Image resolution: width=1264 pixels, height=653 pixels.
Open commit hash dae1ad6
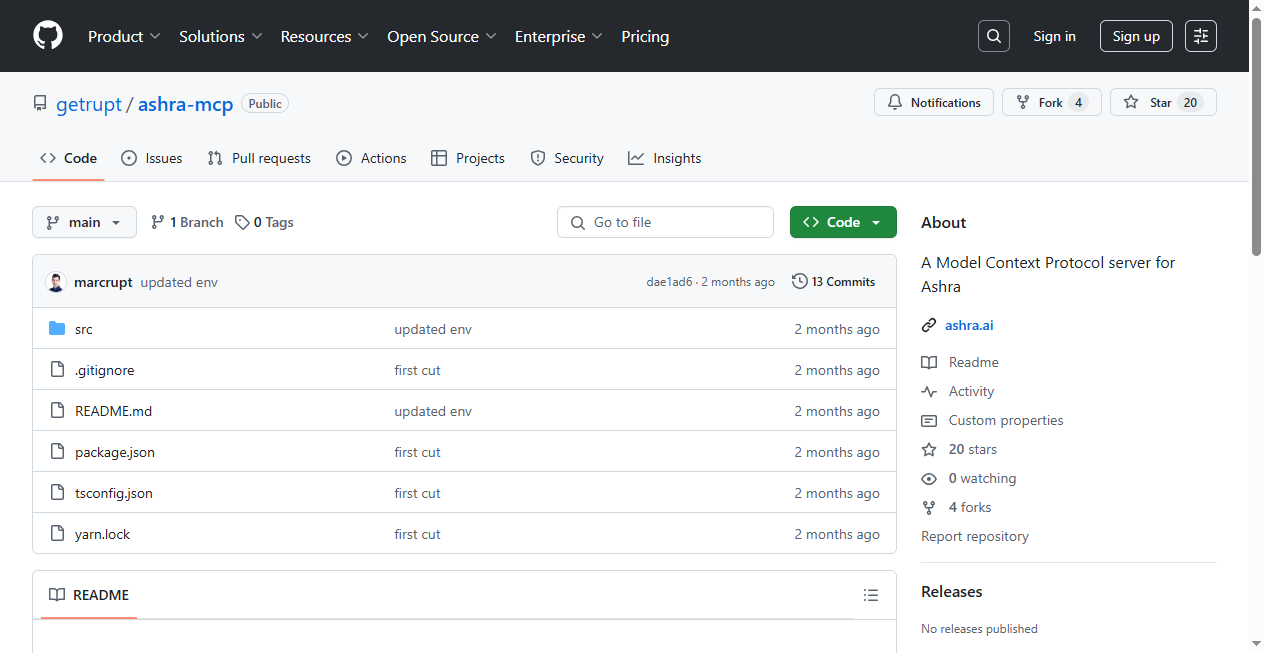[669, 282]
